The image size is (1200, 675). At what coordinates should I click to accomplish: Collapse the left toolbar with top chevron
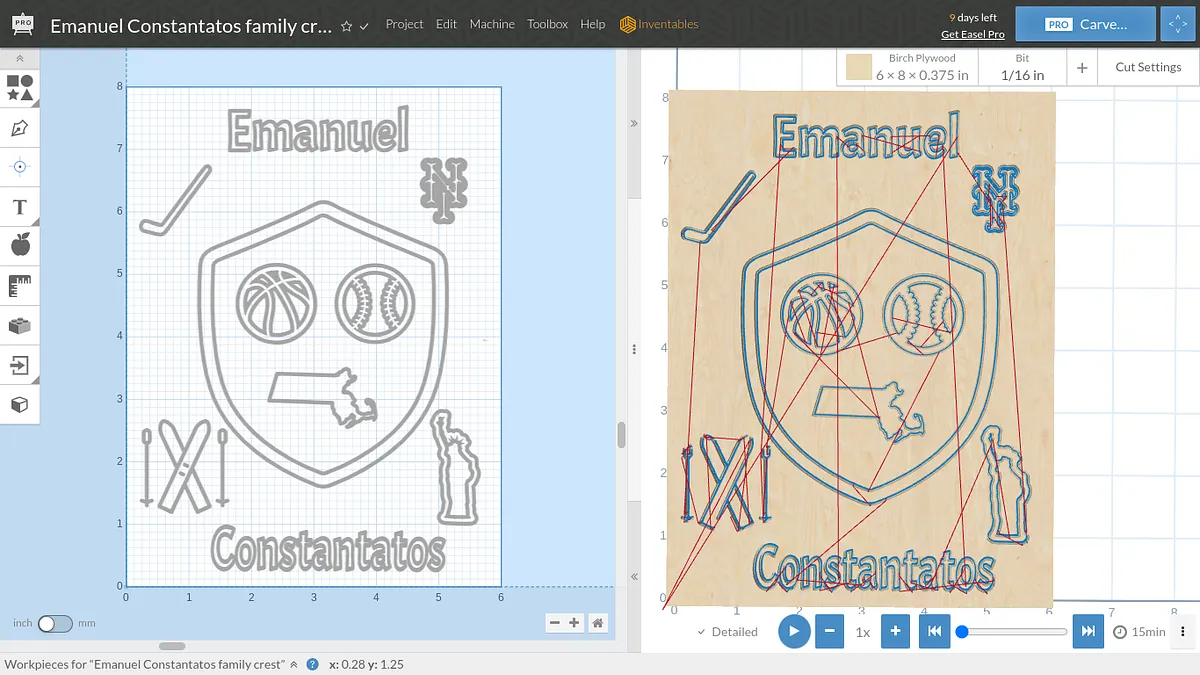20,59
